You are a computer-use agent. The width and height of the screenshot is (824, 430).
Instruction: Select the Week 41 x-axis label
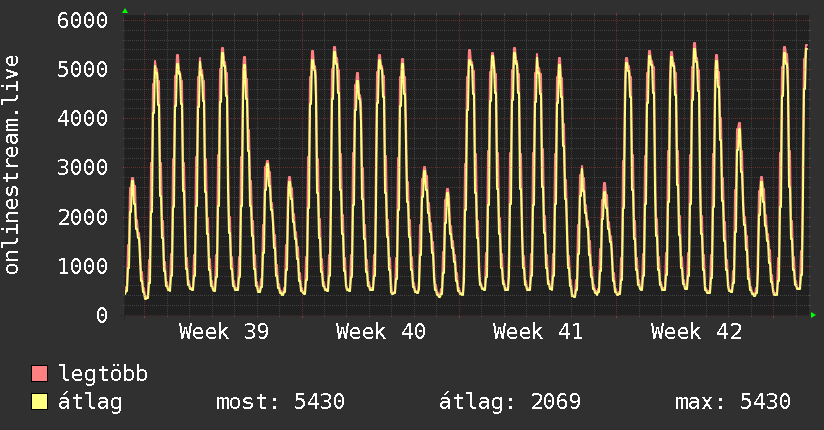(x=538, y=332)
